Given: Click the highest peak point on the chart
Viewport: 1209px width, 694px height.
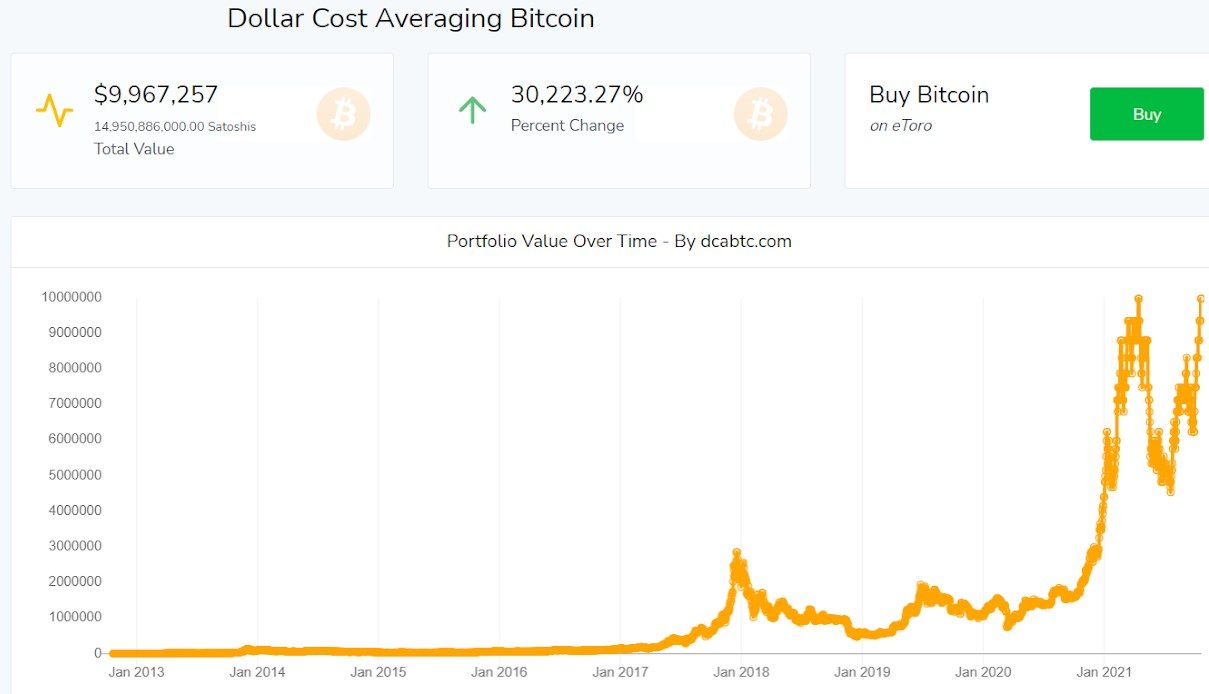Looking at the screenshot, I should click(x=1138, y=297).
